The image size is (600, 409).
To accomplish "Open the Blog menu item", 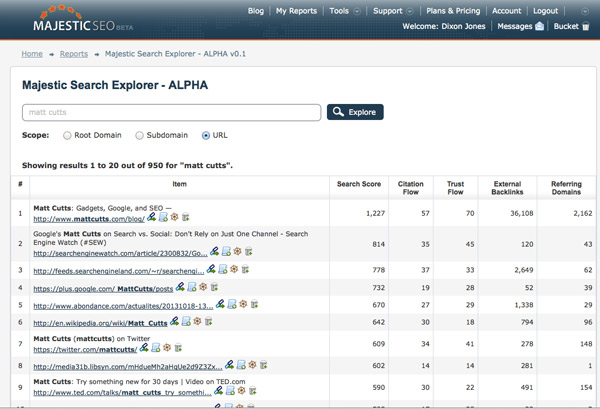I will click(256, 11).
